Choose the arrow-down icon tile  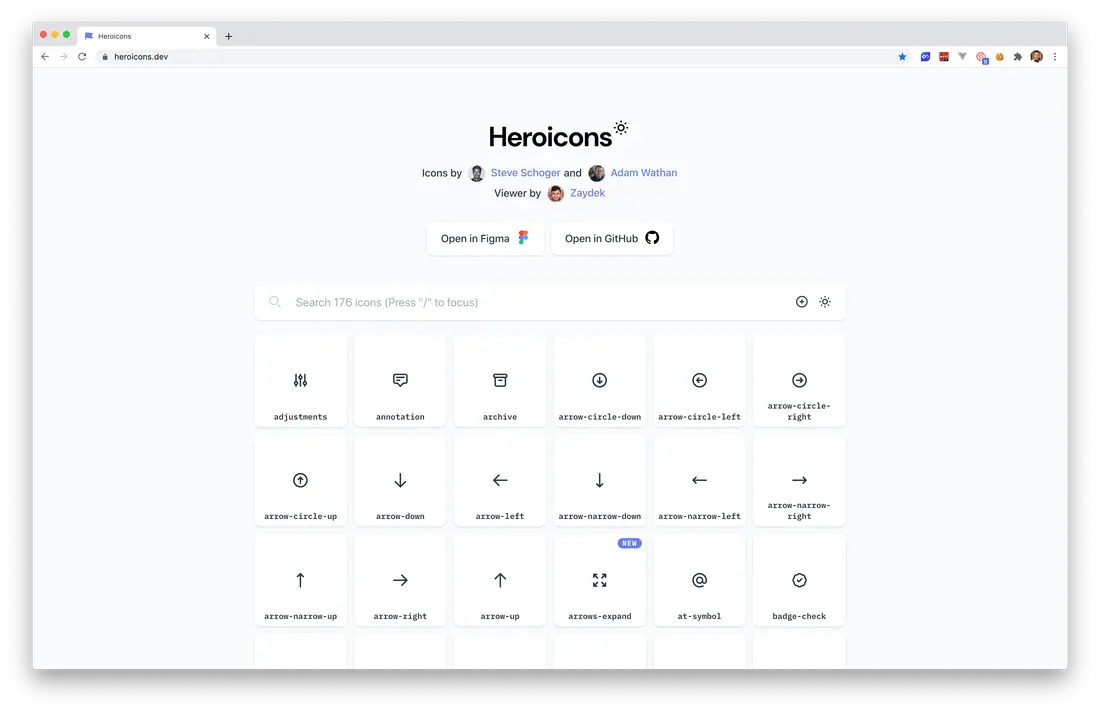point(400,481)
